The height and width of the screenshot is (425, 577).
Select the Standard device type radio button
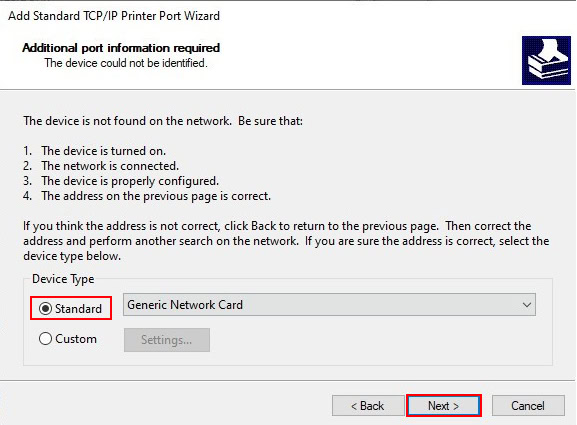point(45,308)
